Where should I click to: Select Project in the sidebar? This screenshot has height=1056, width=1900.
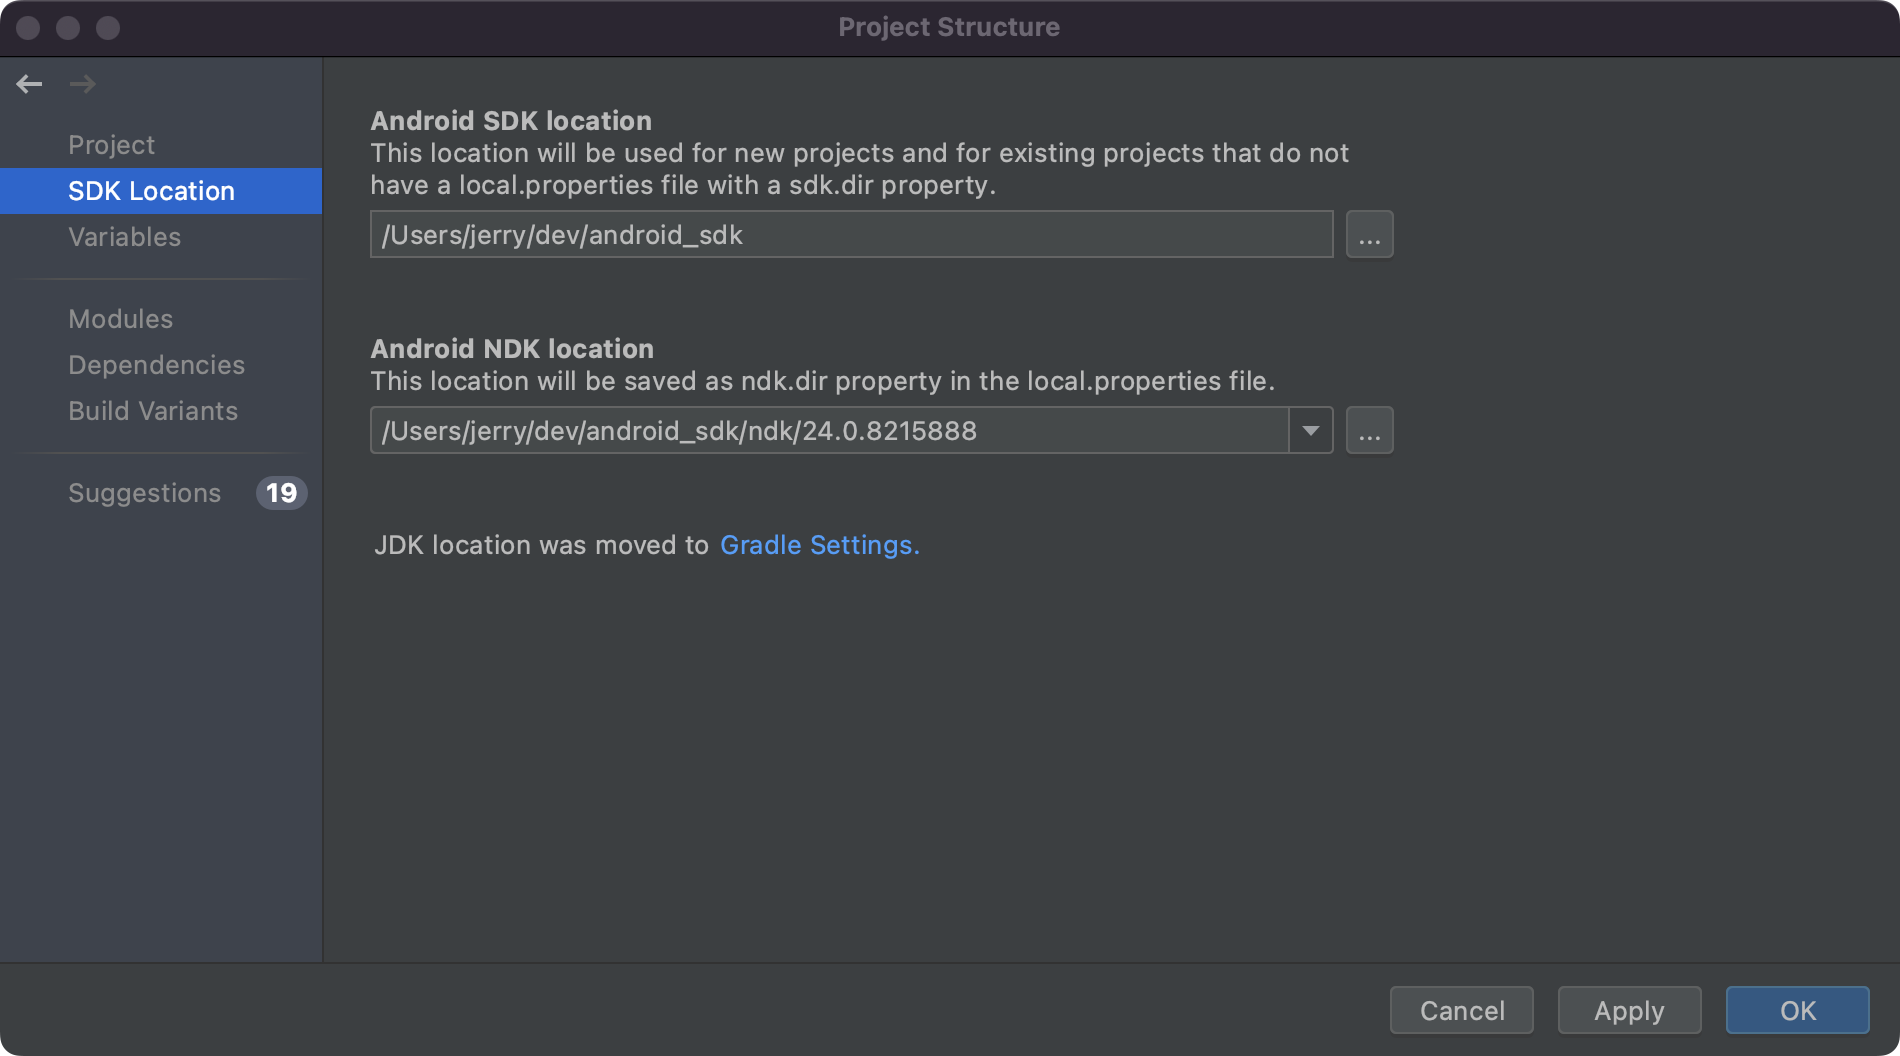pos(111,144)
